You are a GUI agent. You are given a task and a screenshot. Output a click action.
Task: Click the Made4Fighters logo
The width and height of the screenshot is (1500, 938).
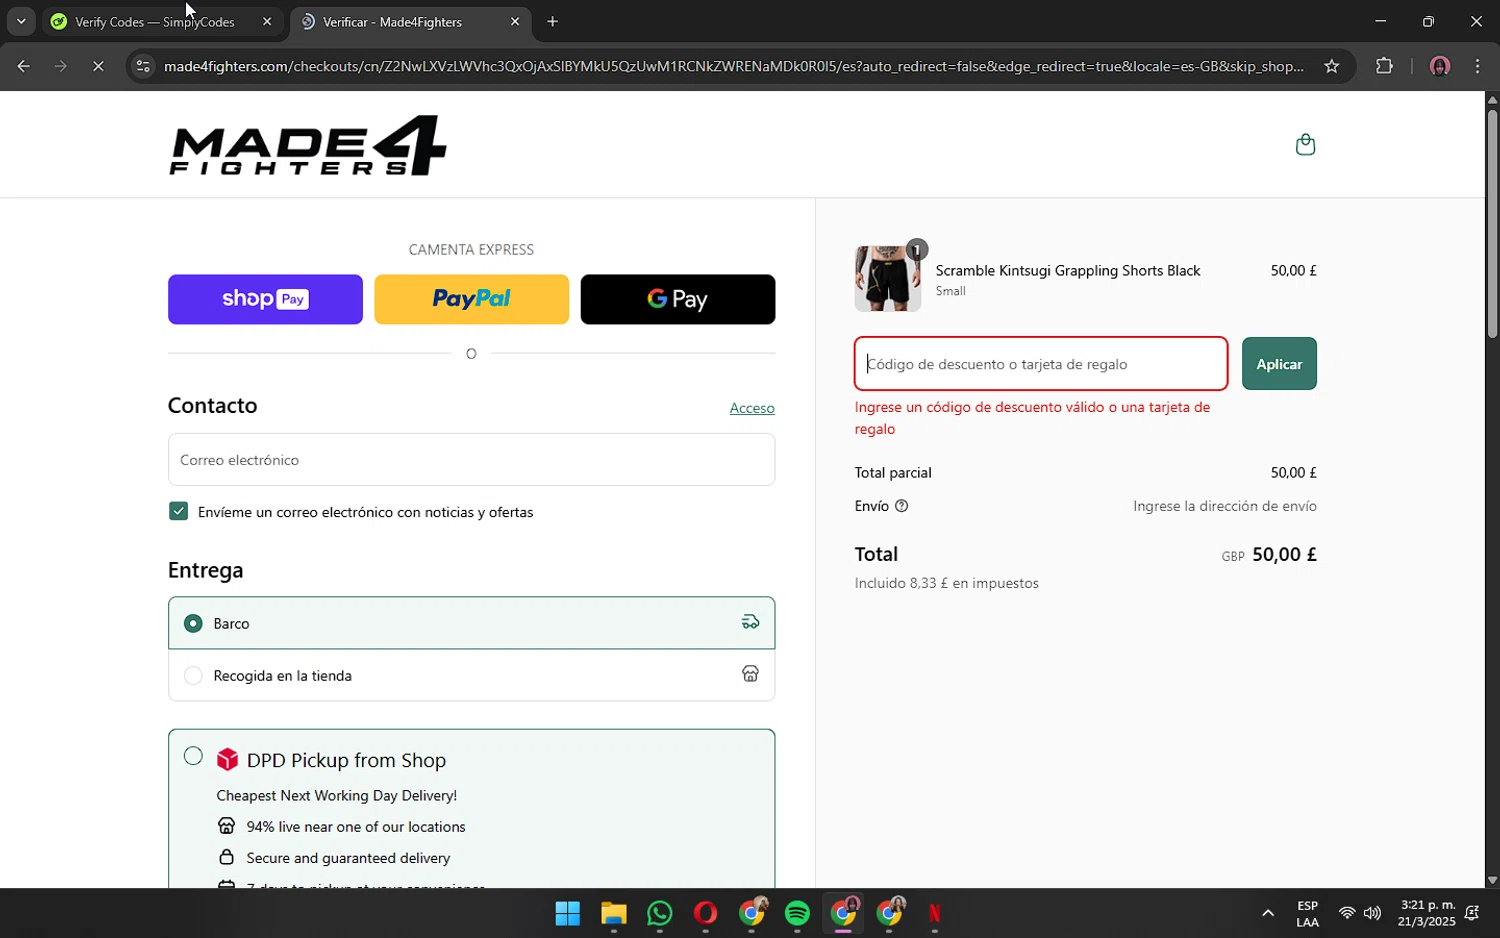(308, 146)
